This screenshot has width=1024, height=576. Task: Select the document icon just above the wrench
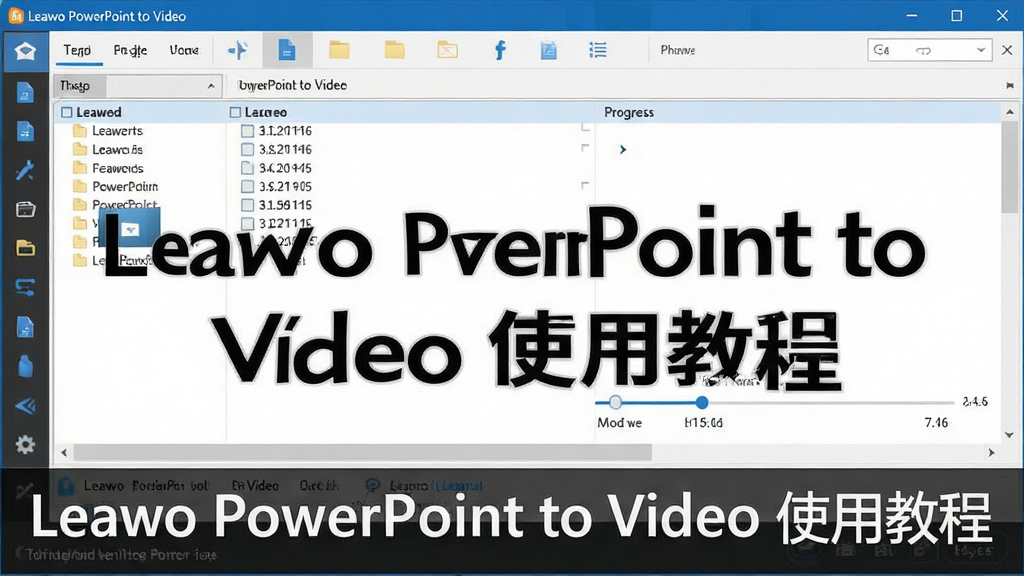click(25, 132)
